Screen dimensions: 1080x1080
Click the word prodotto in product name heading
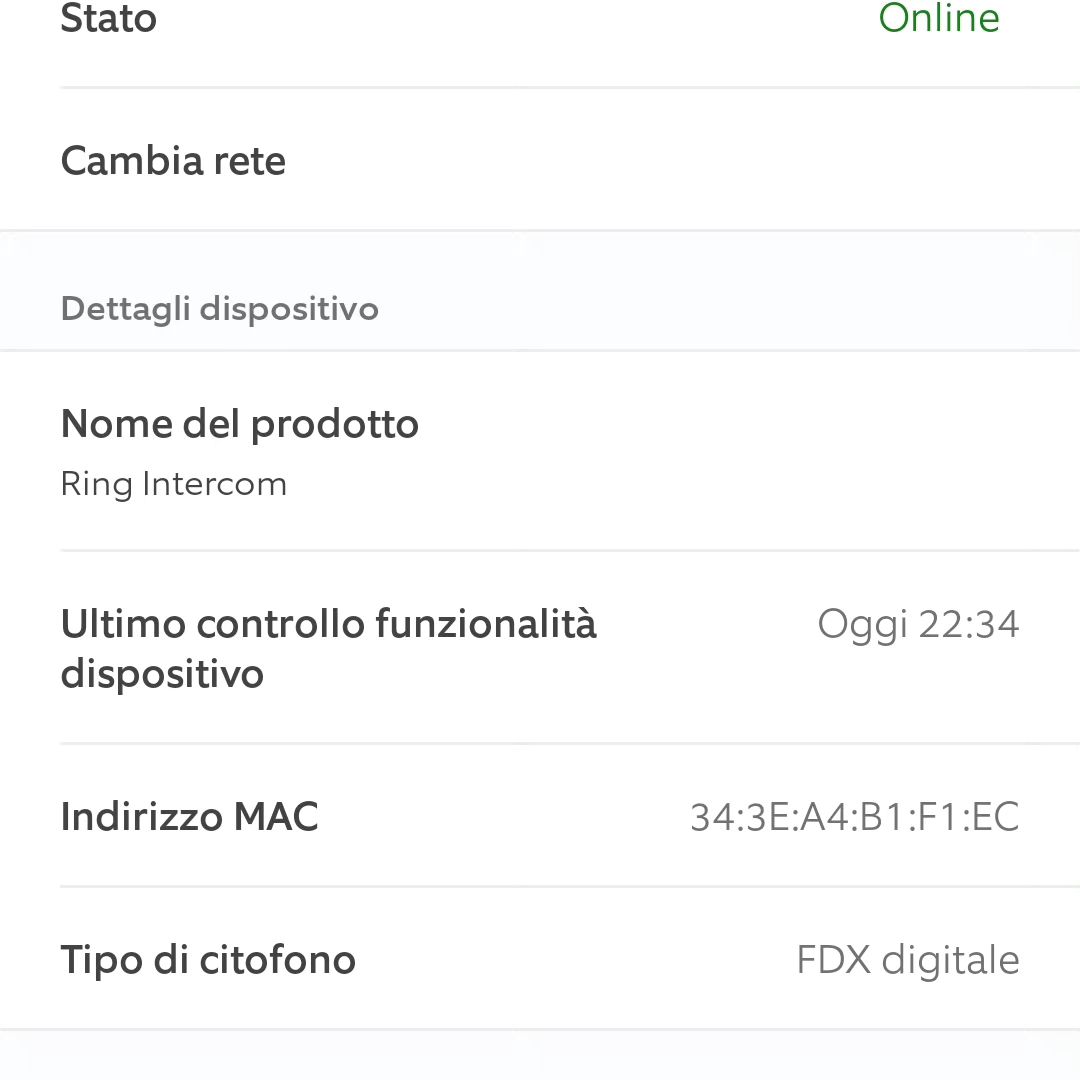[335, 424]
